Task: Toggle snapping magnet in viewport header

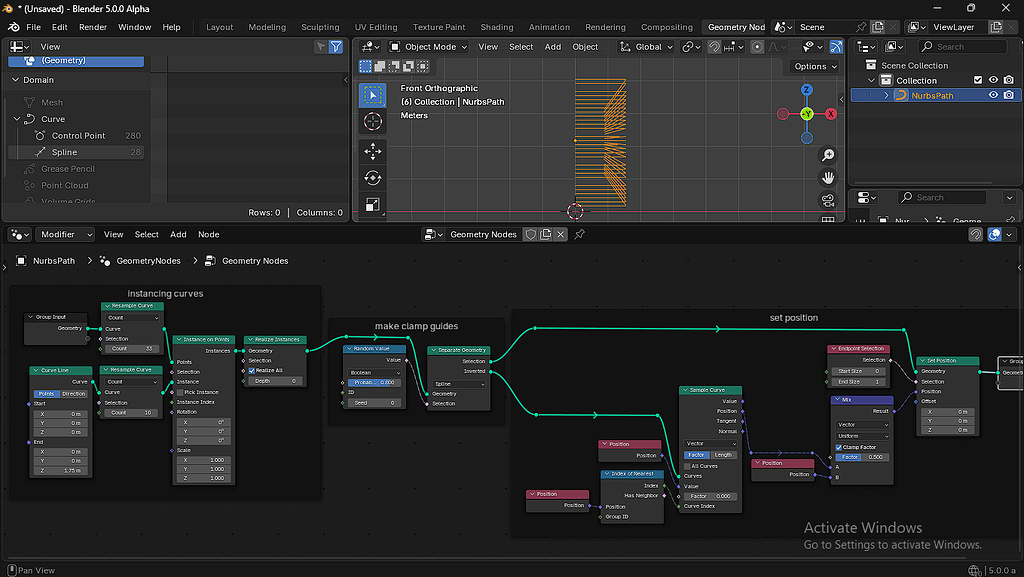Action: (x=714, y=46)
